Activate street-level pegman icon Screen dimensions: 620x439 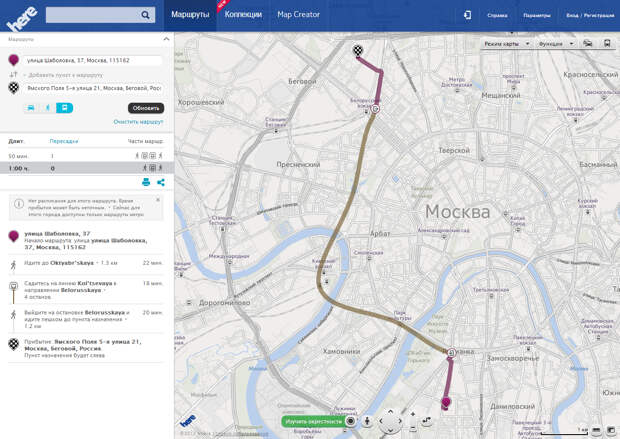tap(368, 421)
